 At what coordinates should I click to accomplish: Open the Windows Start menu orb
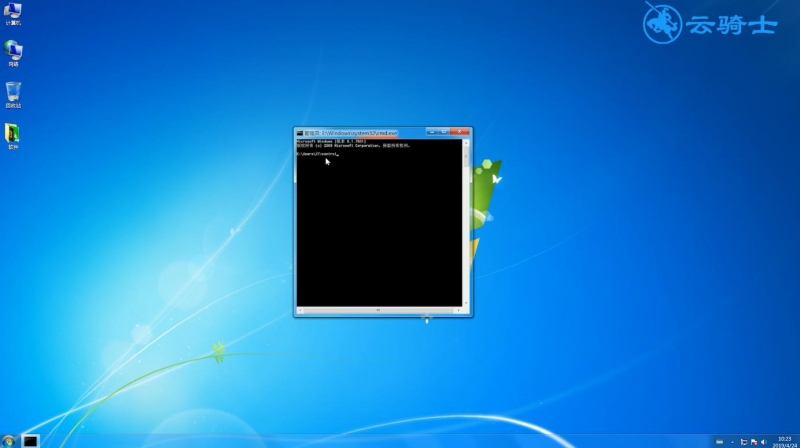[x=8, y=441]
